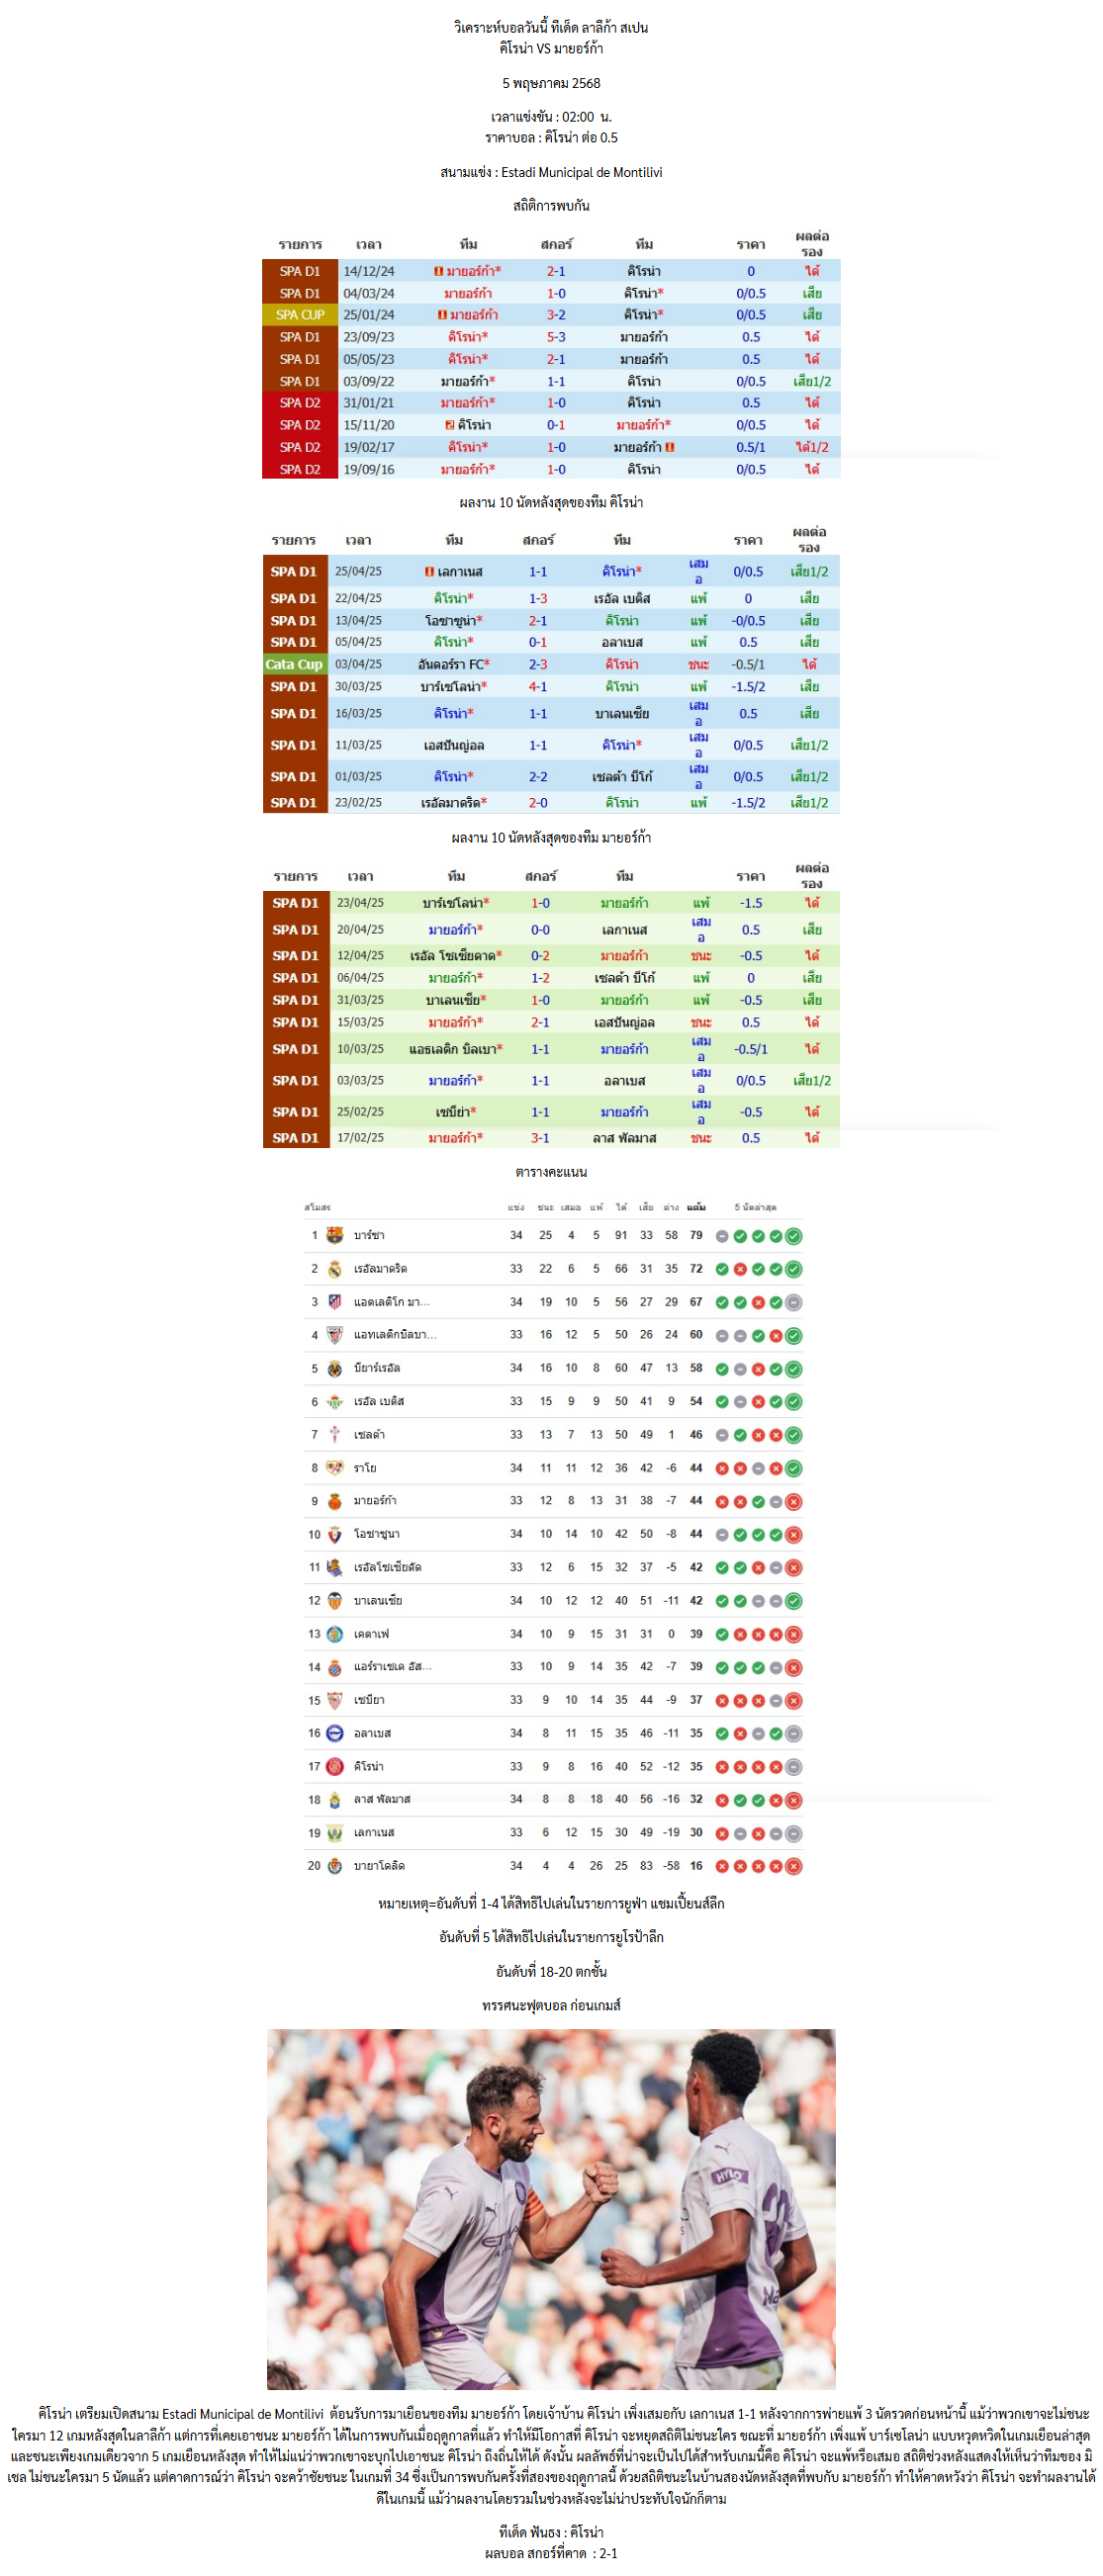This screenshot has height=2576, width=1103.
Task: Click the 'ตารางคะแนน' standings heading
Action: pyautogui.click(x=551, y=1172)
